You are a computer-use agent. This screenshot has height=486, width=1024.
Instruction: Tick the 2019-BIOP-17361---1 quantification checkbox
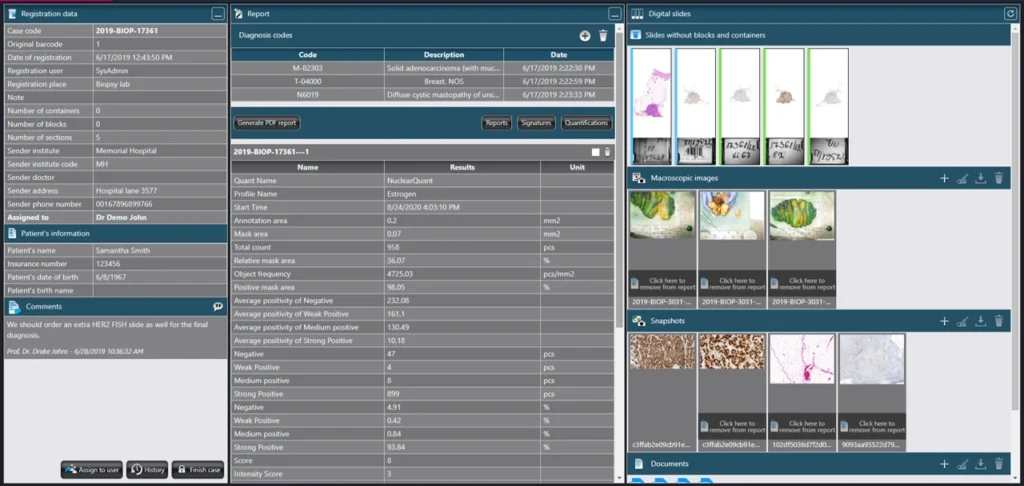click(x=595, y=152)
